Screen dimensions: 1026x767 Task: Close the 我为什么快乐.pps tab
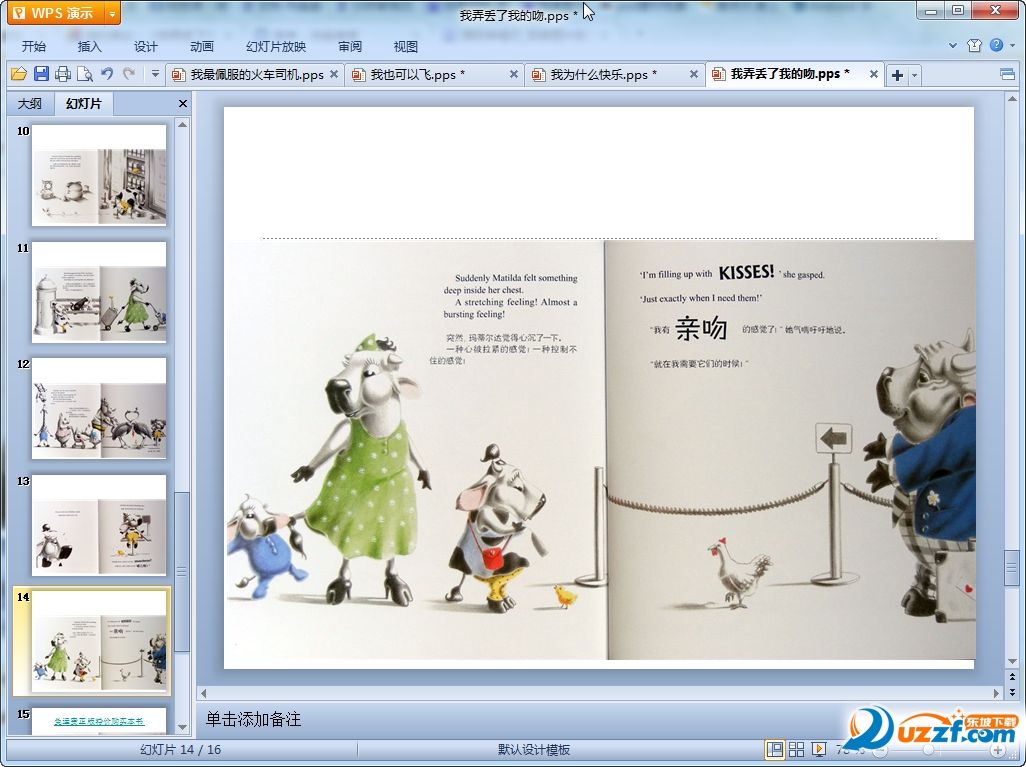point(694,75)
